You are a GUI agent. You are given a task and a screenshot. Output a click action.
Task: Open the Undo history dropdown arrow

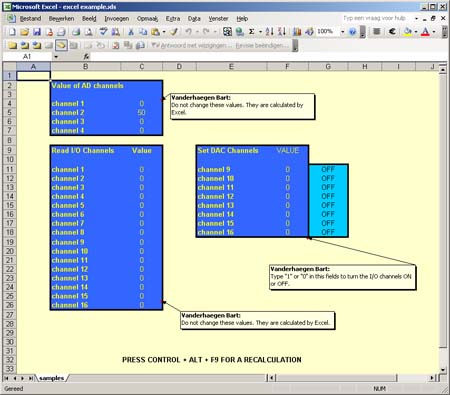pyautogui.click(x=197, y=32)
